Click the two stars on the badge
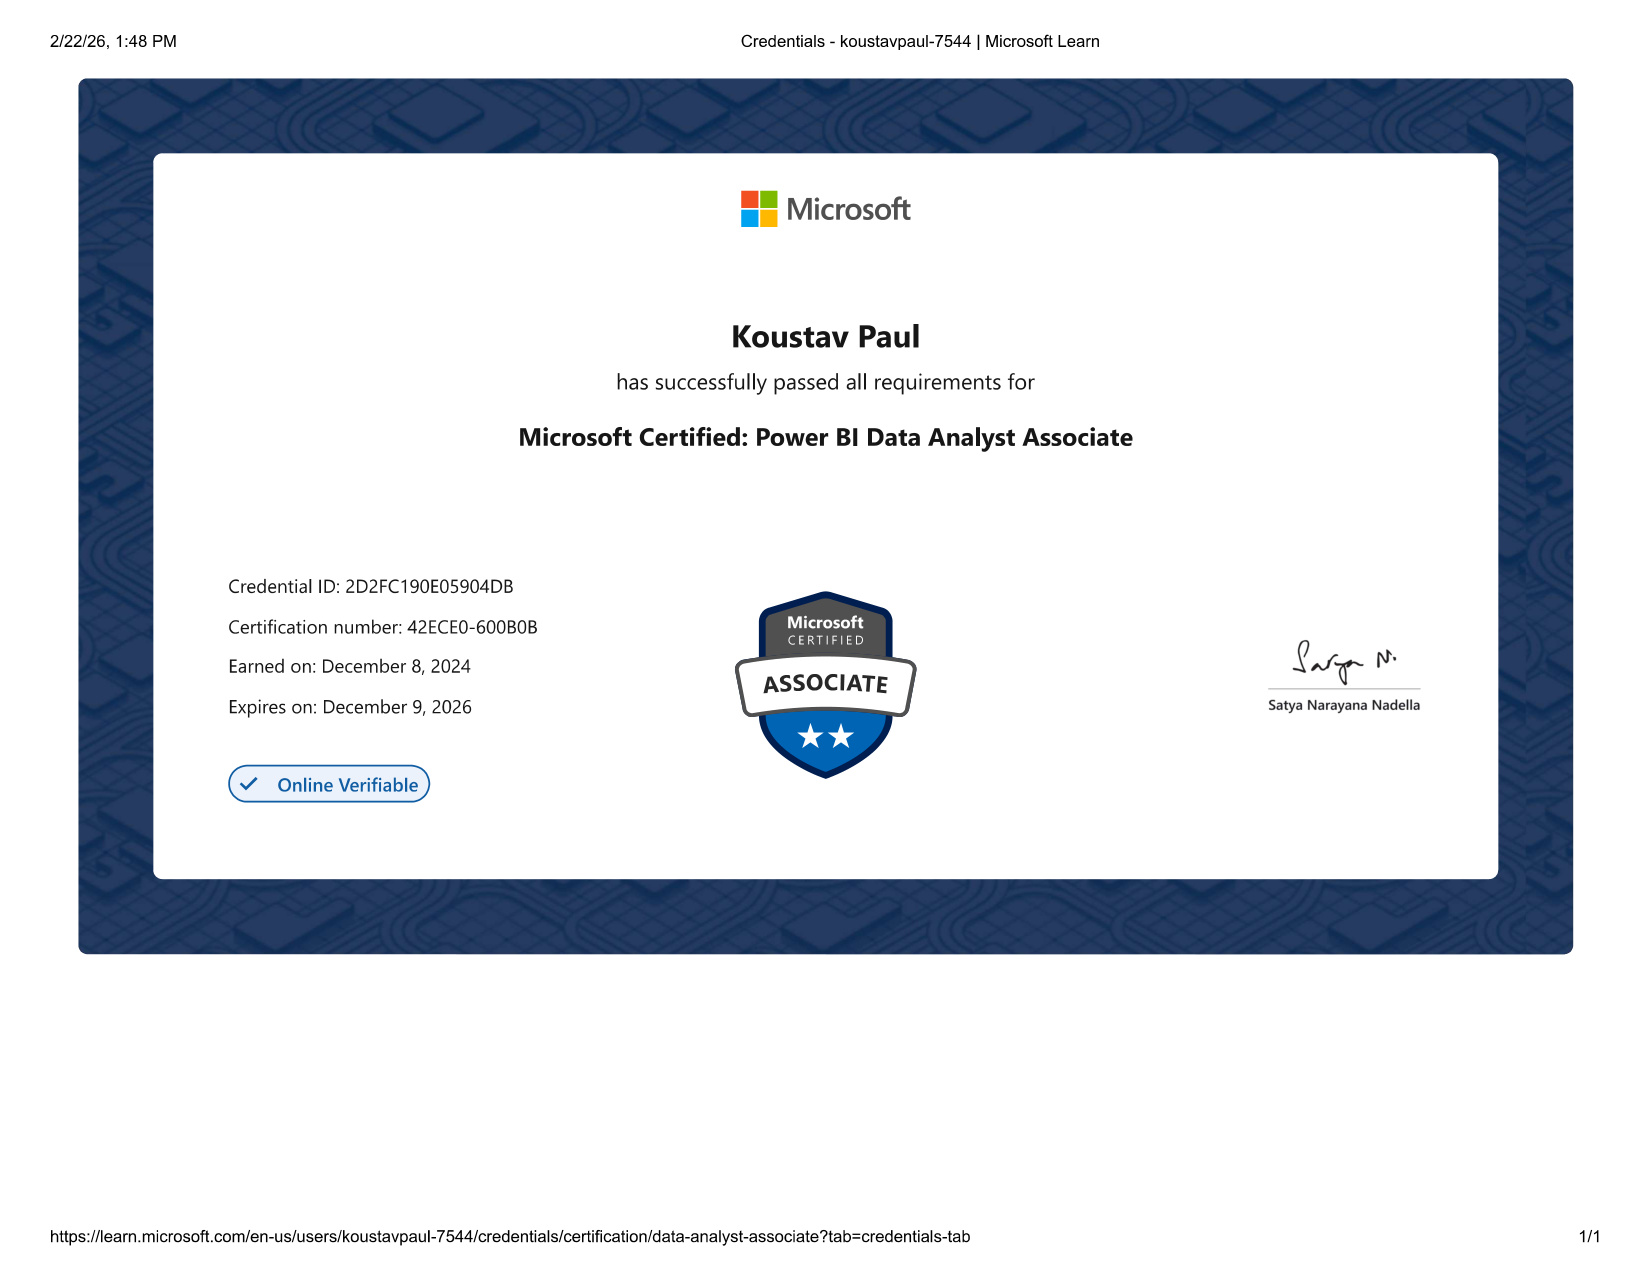 pos(826,737)
